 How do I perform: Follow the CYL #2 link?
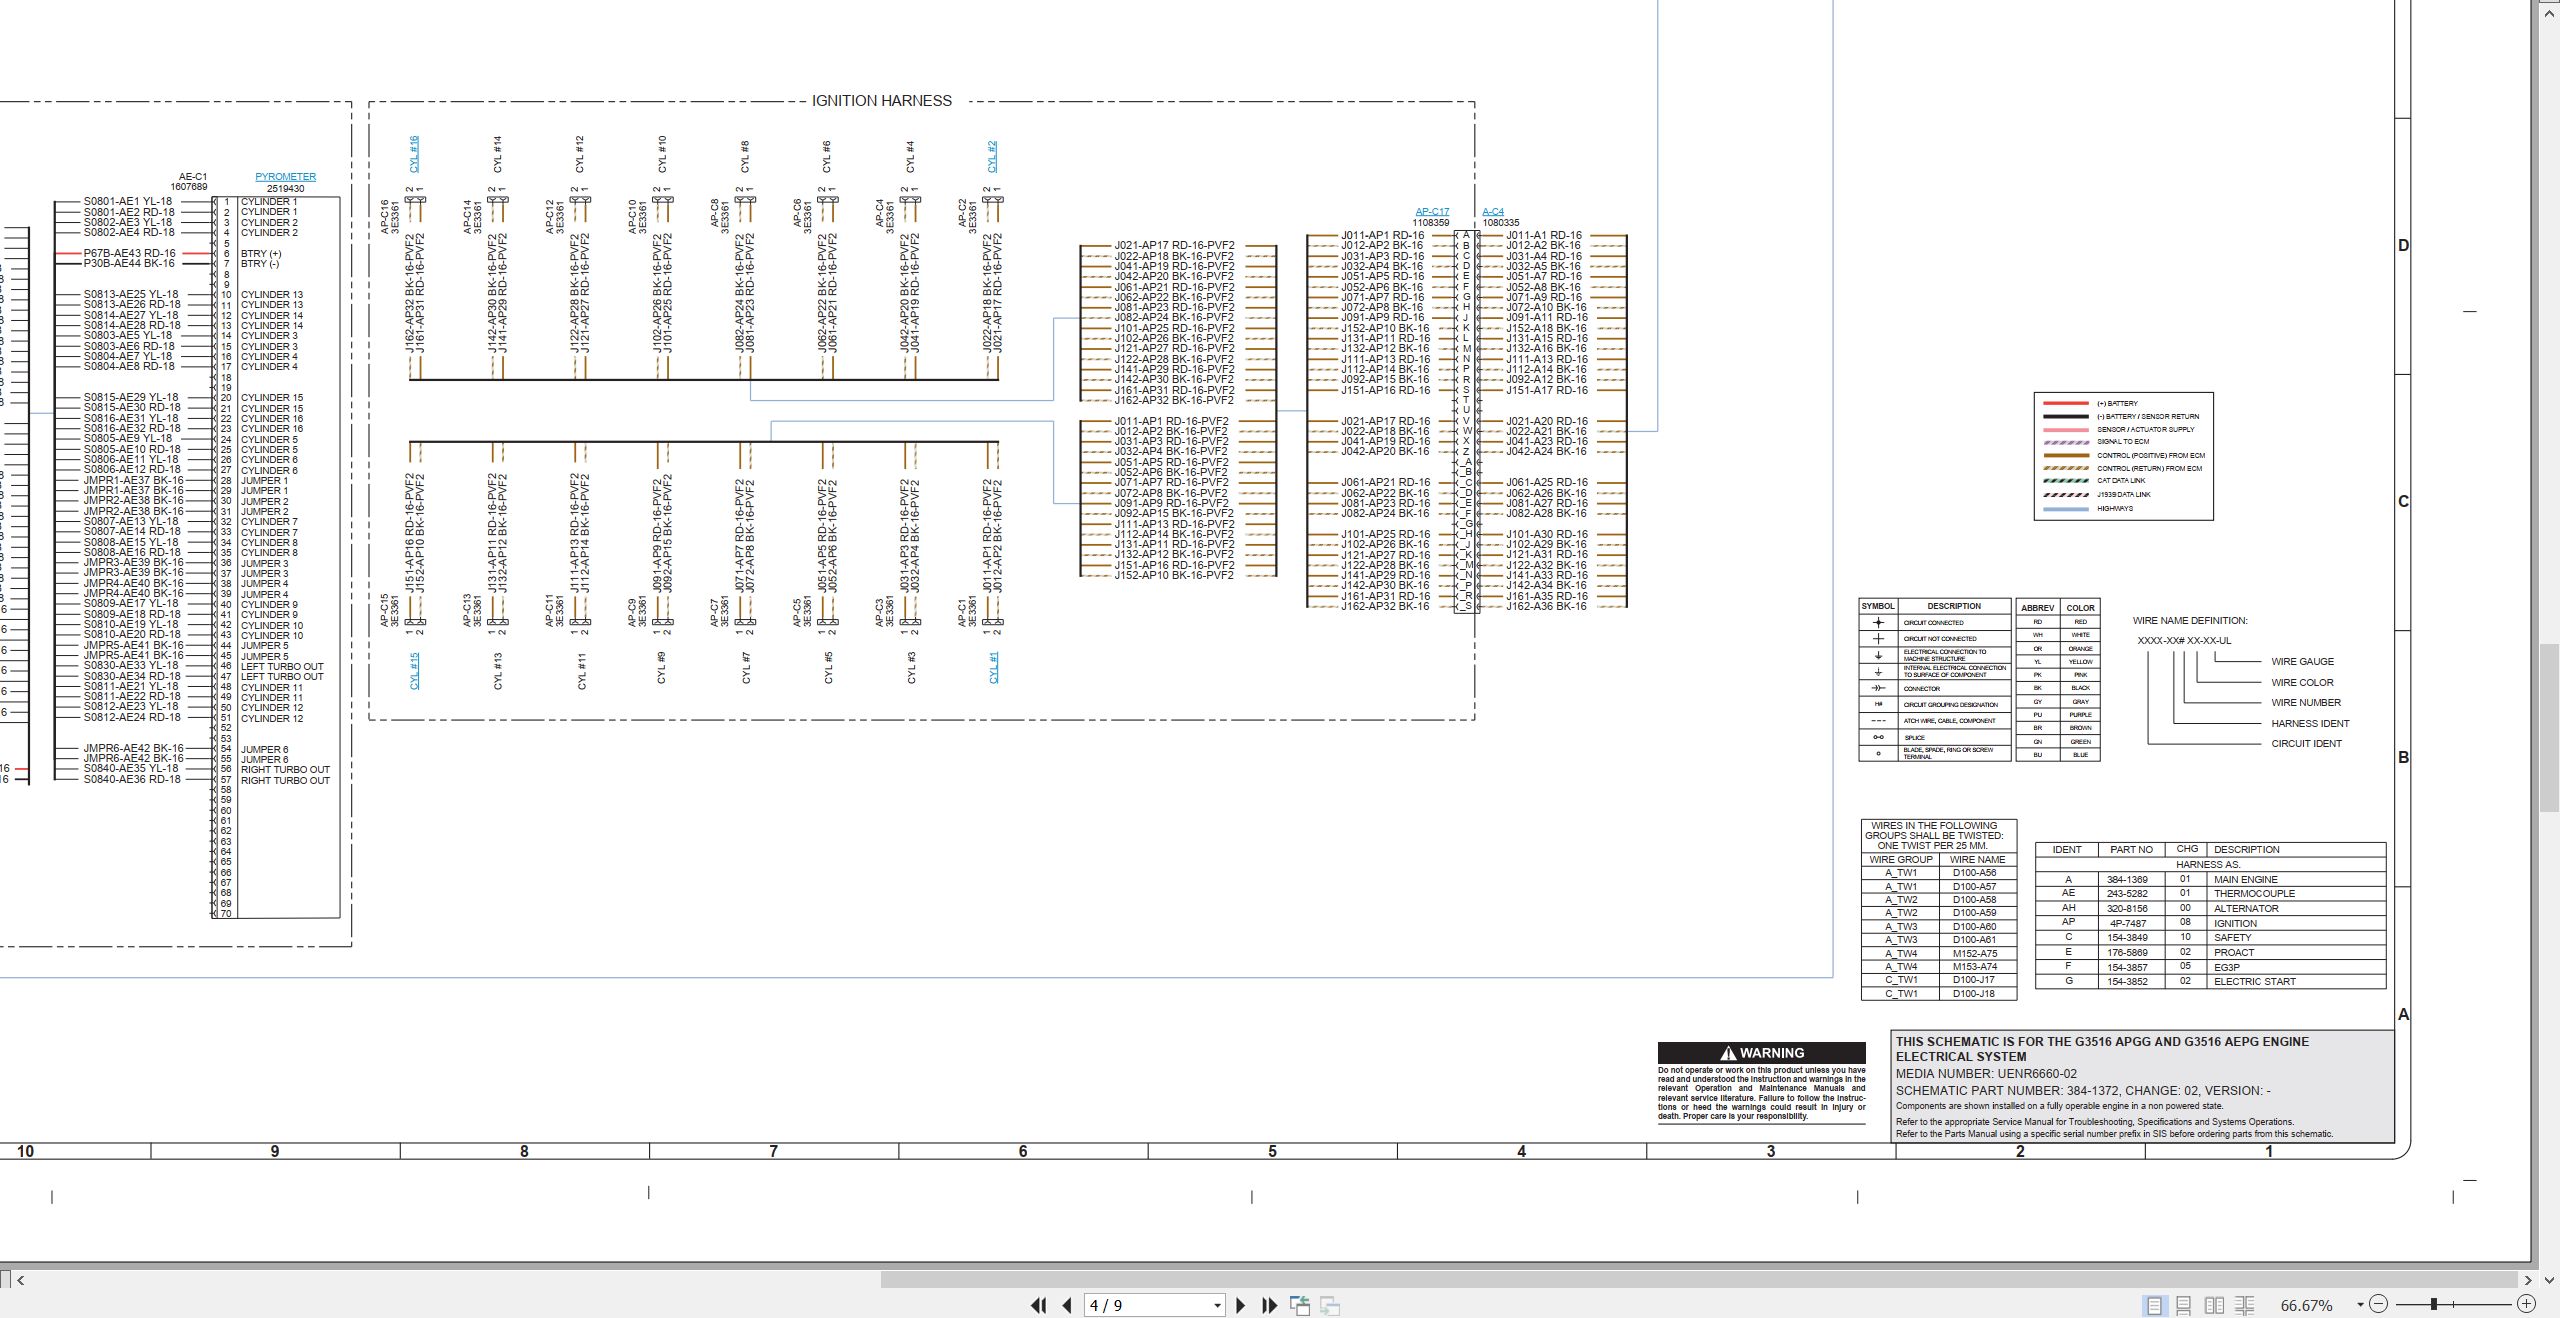click(993, 157)
